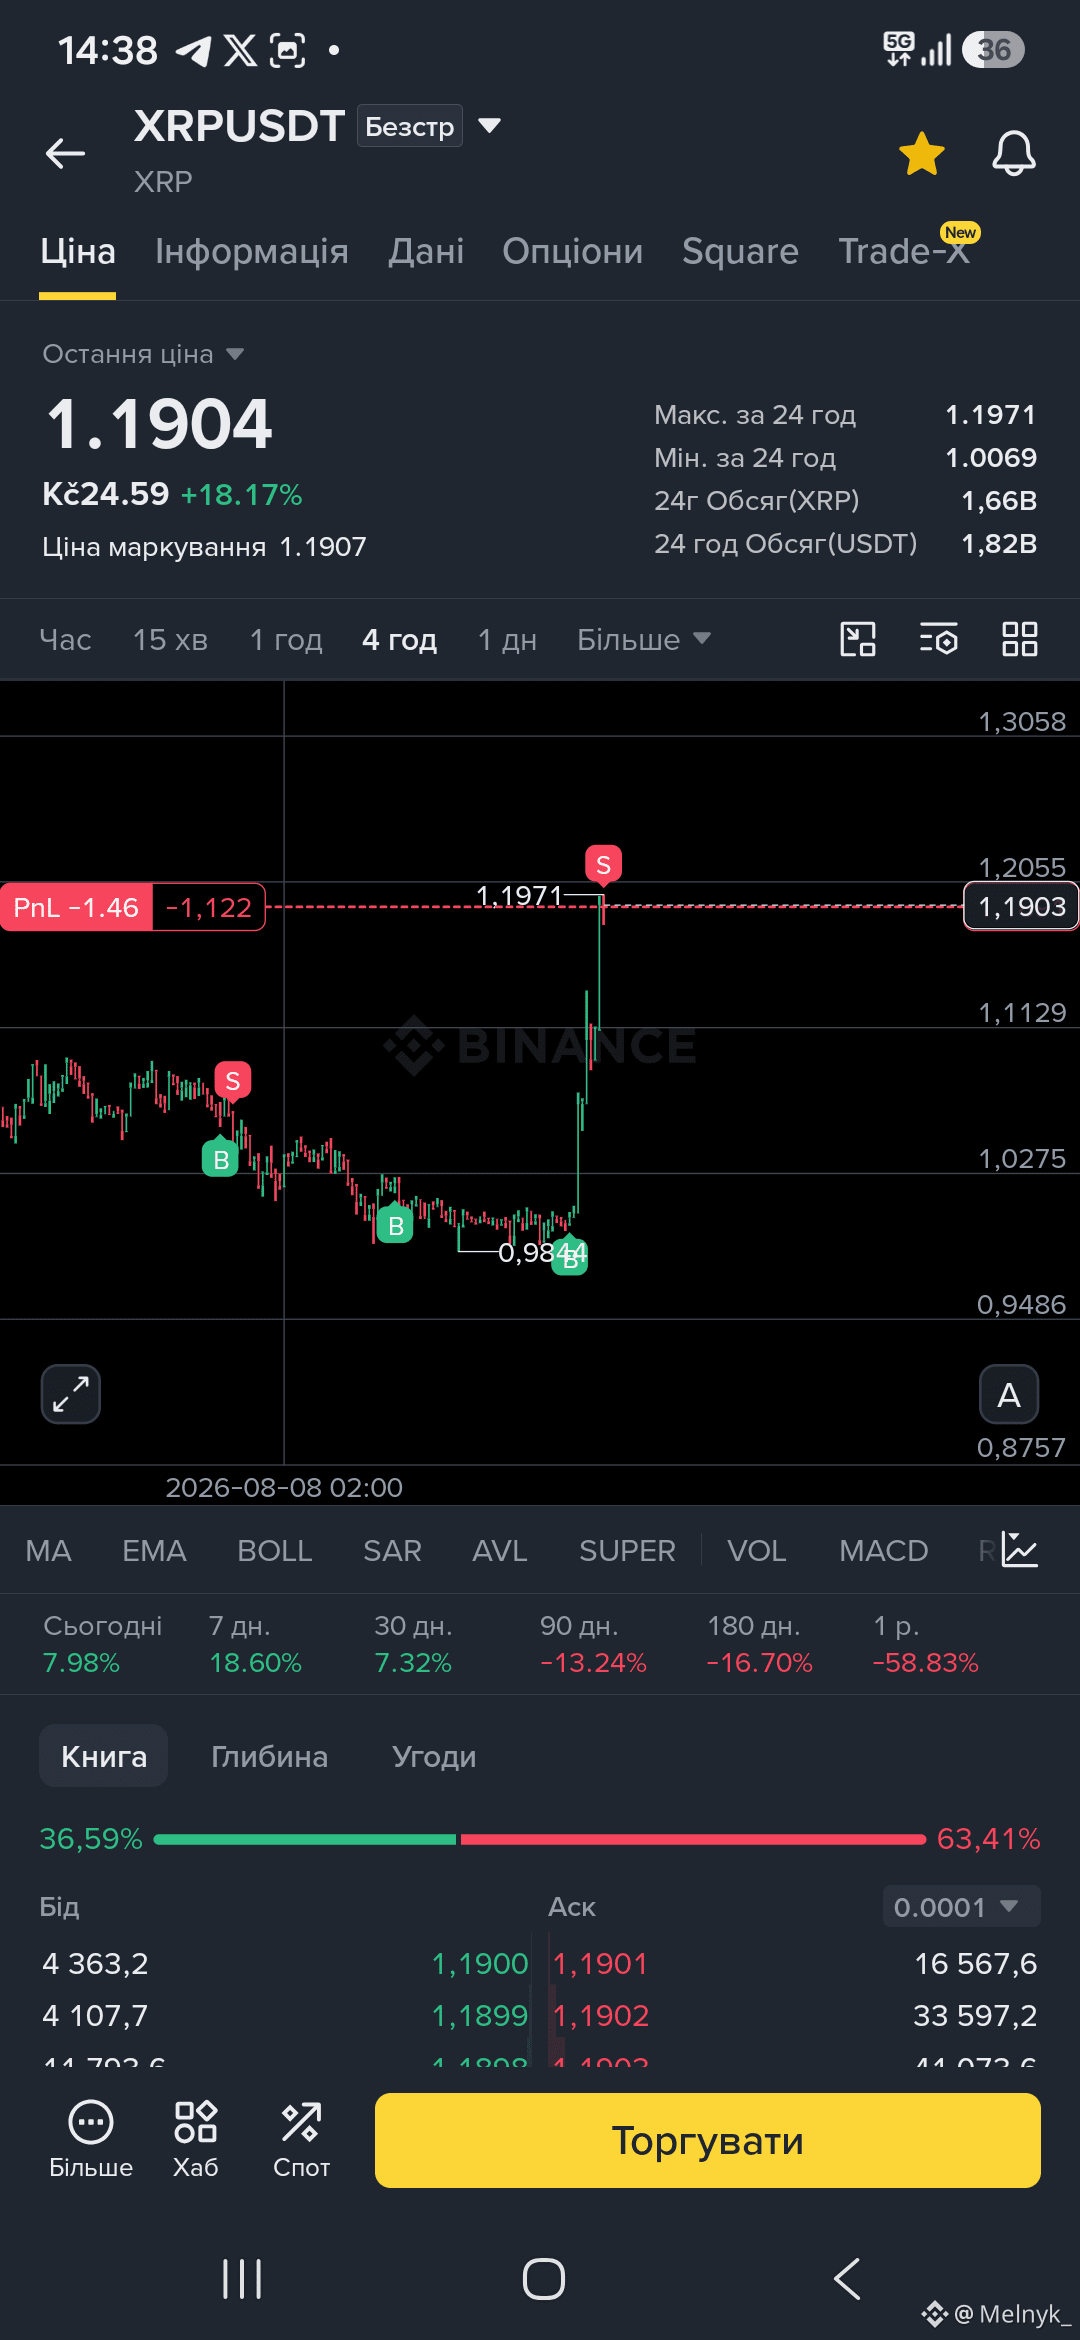Viewport: 1080px width, 2340px height.
Task: Select 1 дн chart interval
Action: pyautogui.click(x=508, y=640)
